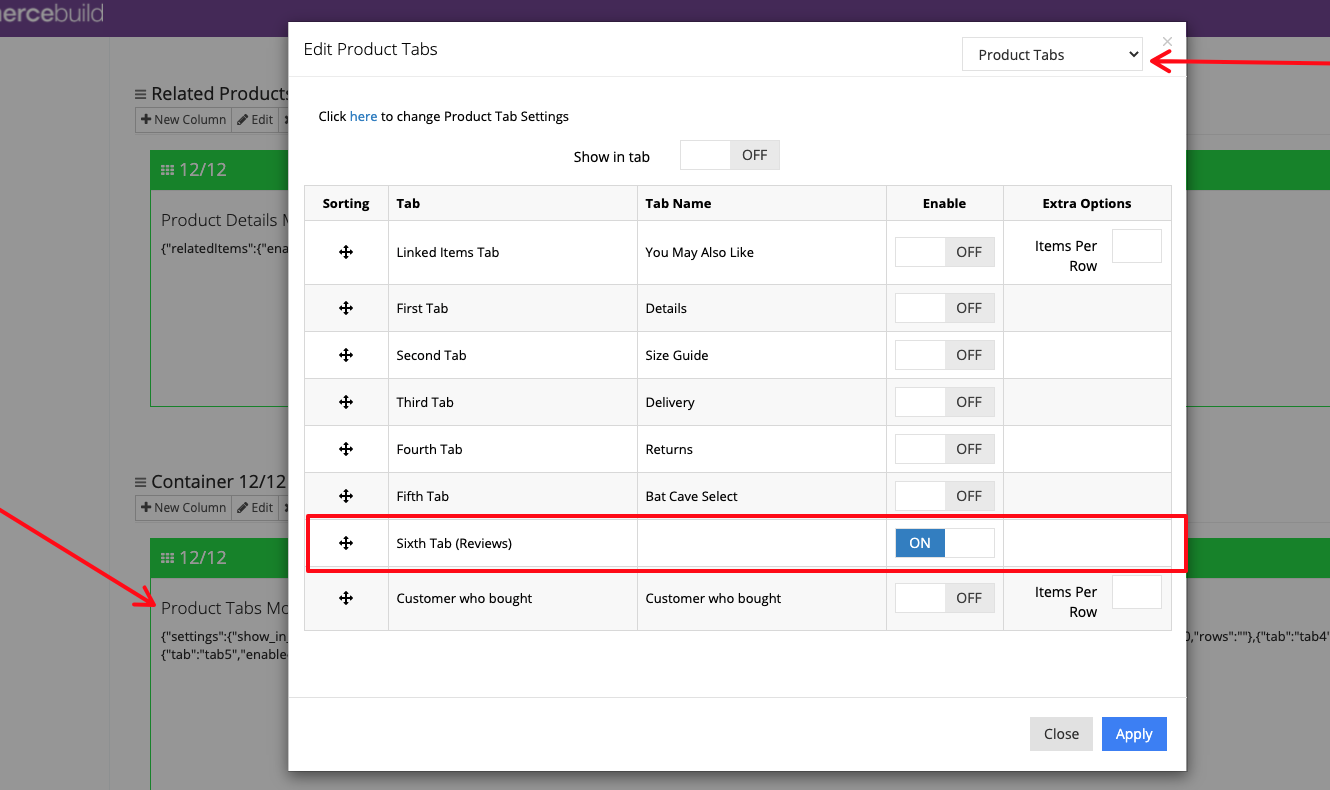Click the drag icon on Customer who bought row
The height and width of the screenshot is (790, 1330).
346,597
